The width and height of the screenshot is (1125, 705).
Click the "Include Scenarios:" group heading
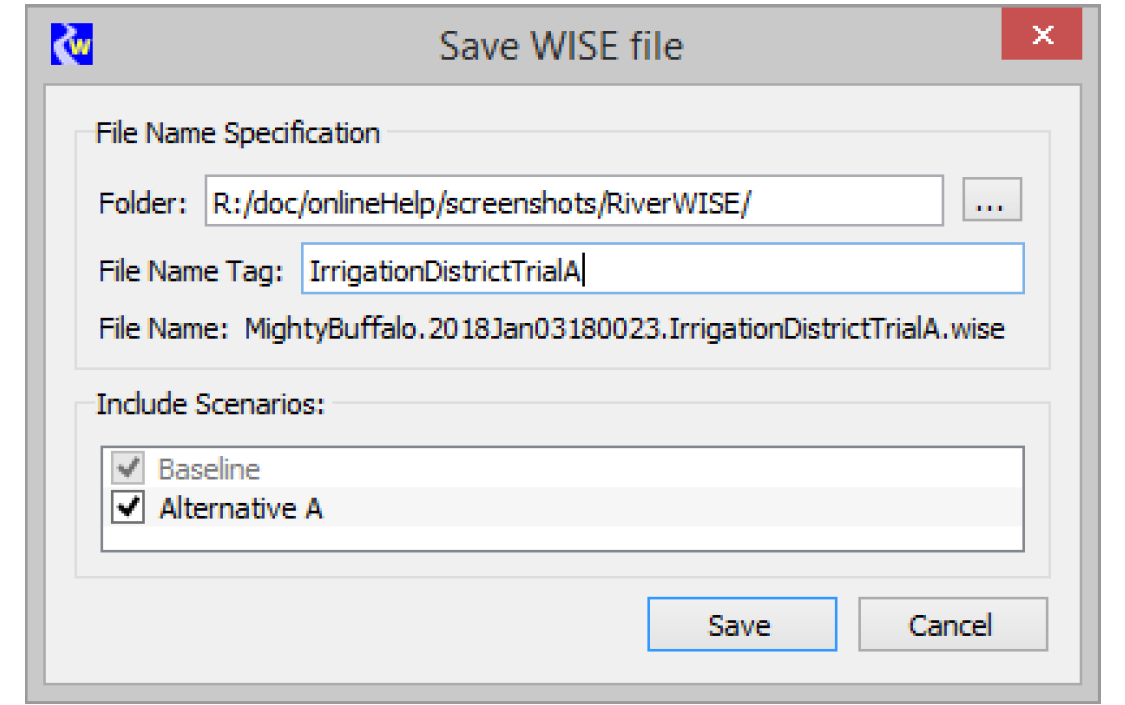tap(213, 405)
